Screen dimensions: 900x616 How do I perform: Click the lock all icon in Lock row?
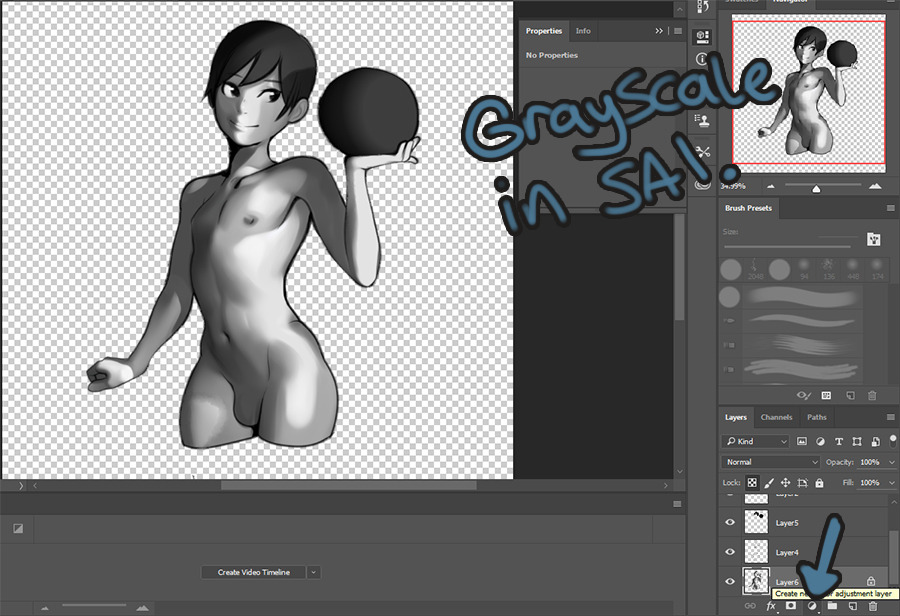tap(818, 483)
